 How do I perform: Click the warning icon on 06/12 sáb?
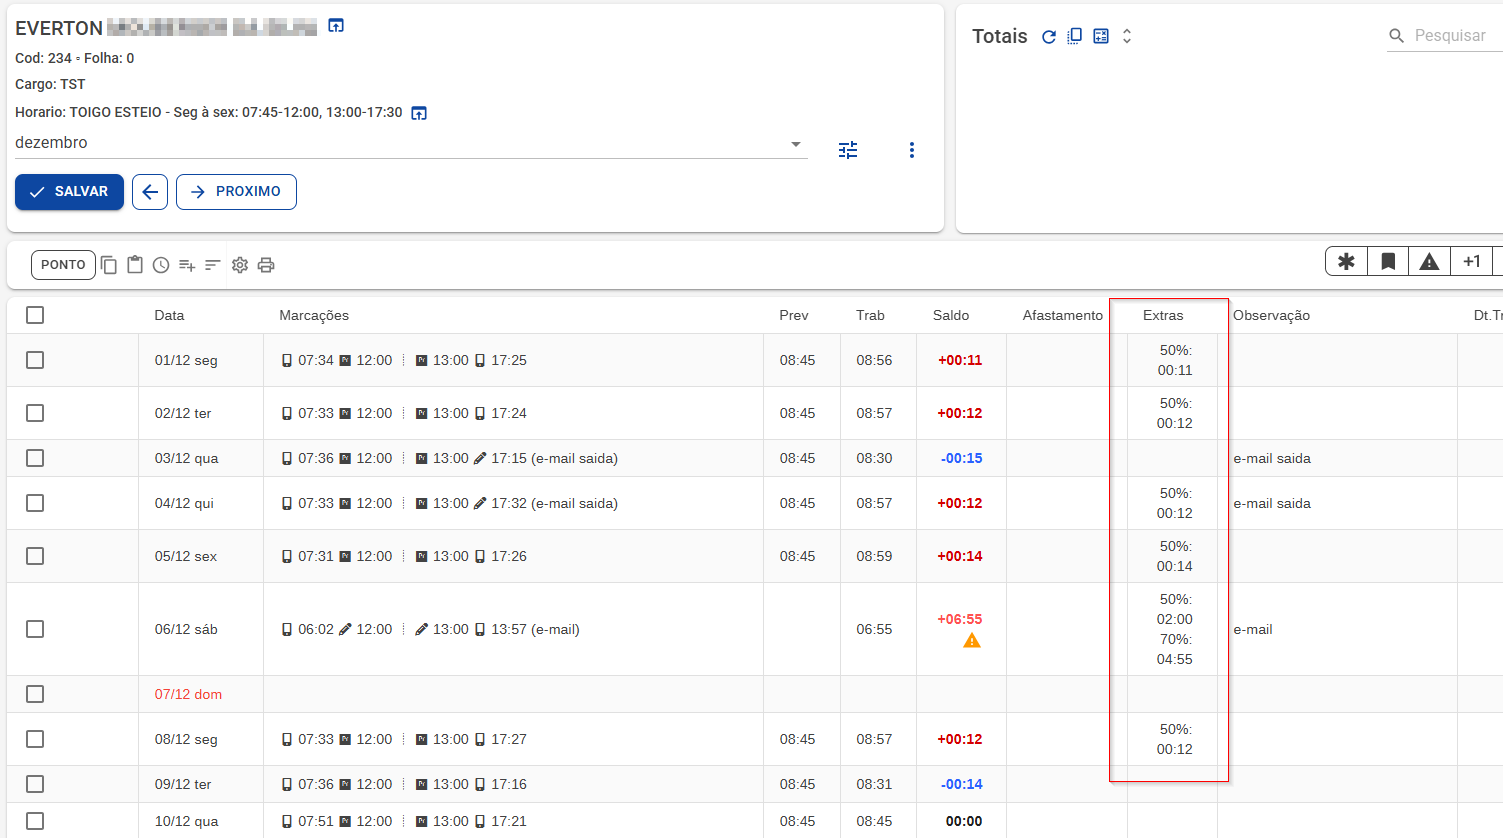972,641
